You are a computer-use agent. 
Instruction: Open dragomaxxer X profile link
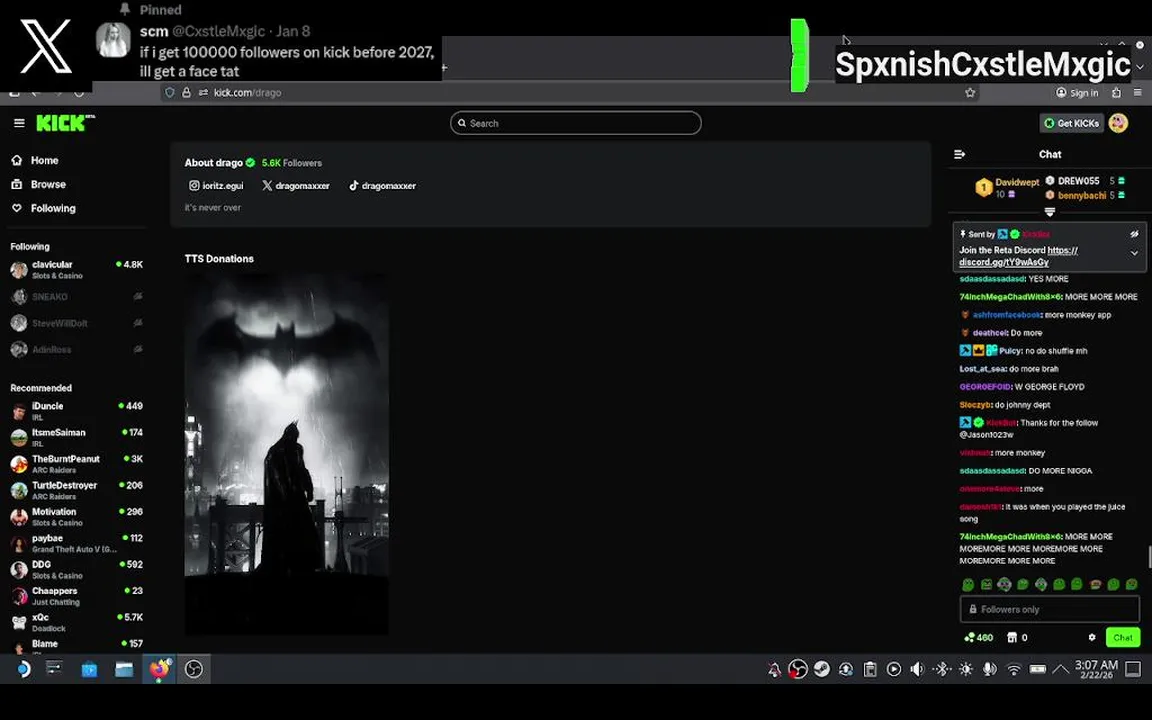click(x=296, y=186)
